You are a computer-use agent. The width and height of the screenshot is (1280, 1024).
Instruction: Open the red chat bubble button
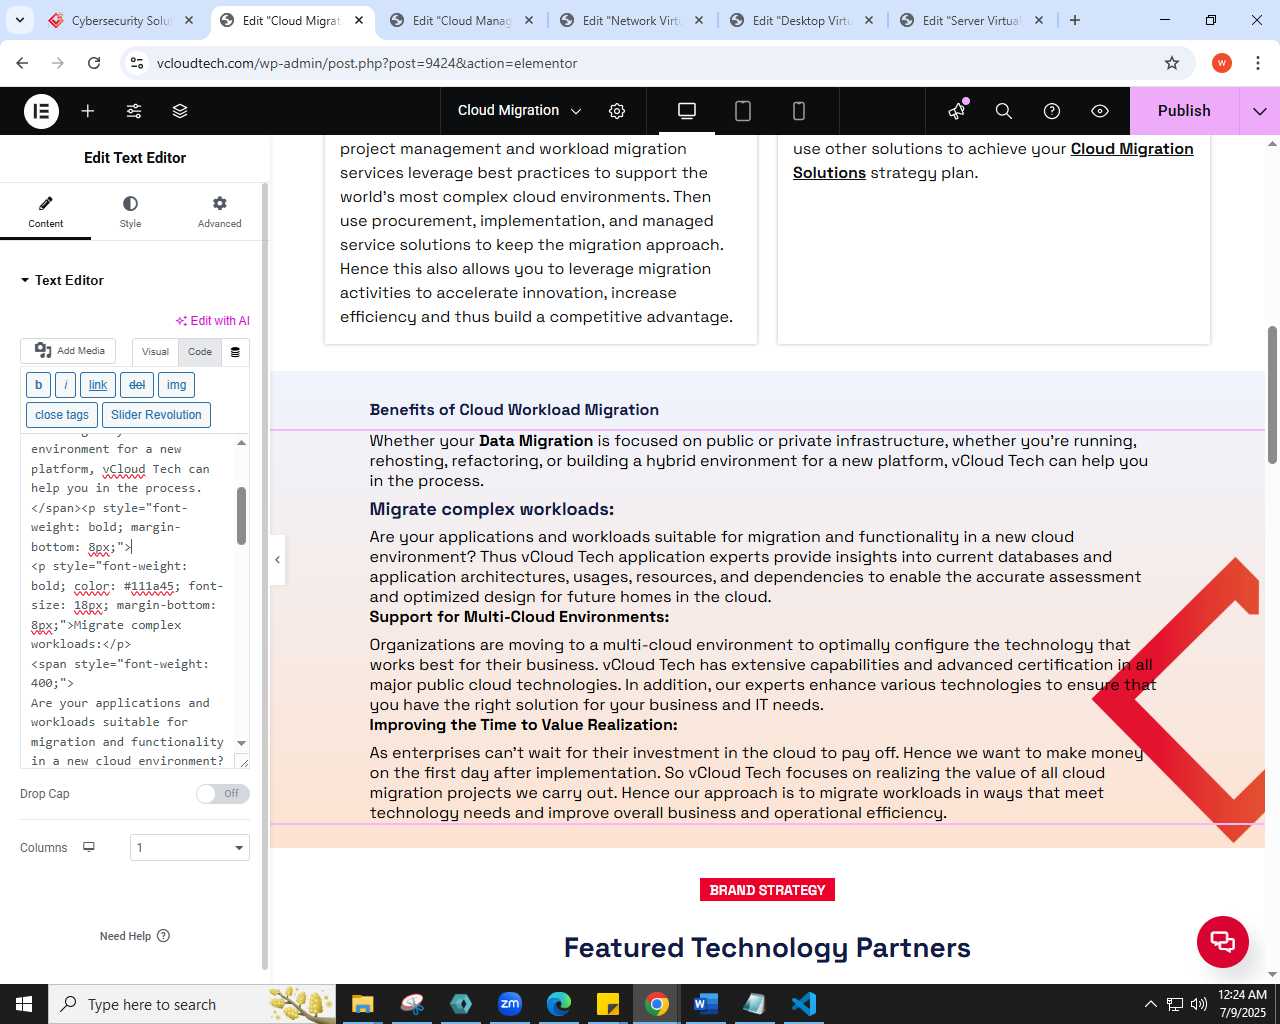pyautogui.click(x=1223, y=941)
